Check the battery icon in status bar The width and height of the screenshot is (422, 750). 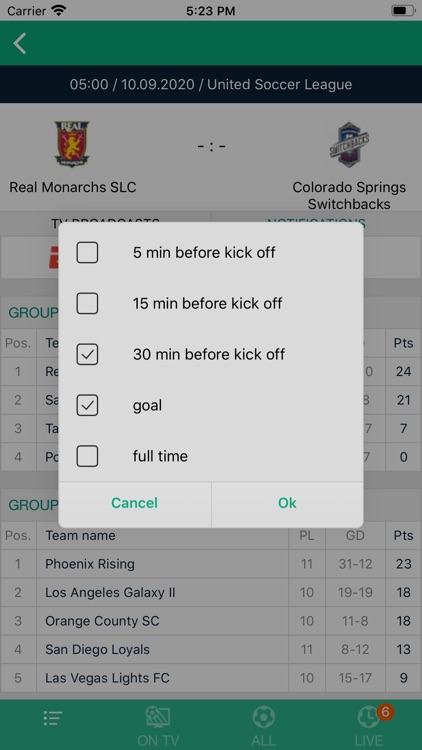tap(403, 11)
